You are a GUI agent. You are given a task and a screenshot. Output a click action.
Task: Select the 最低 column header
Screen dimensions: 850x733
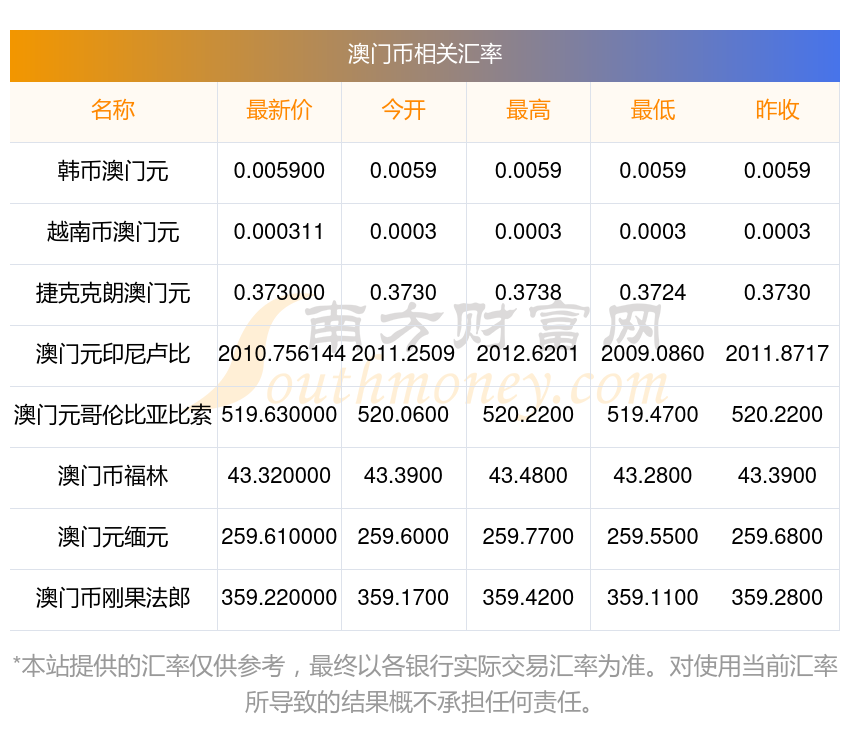click(x=653, y=110)
